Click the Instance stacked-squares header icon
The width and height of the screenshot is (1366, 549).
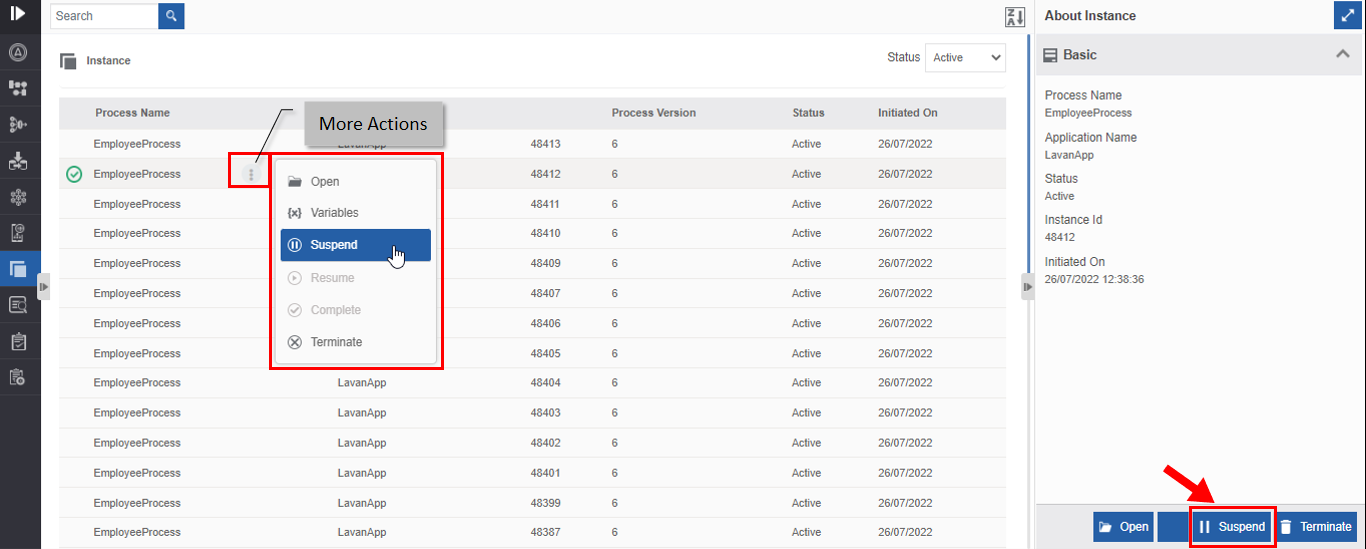tap(68, 61)
